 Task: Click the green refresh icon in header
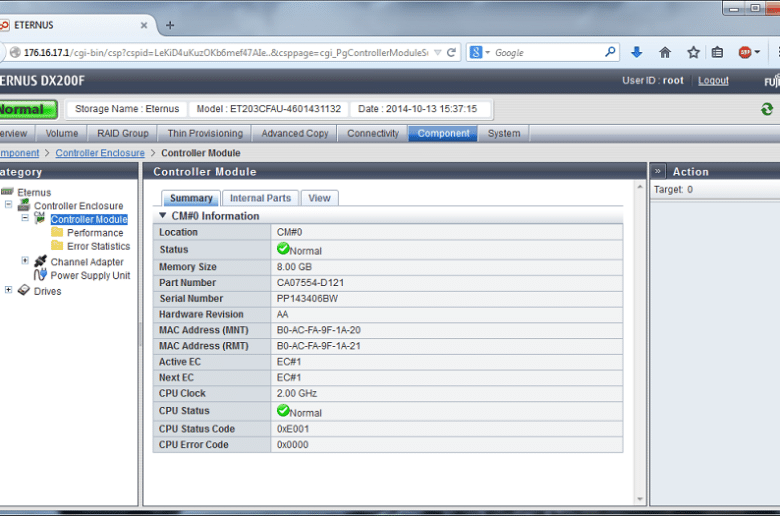767,109
